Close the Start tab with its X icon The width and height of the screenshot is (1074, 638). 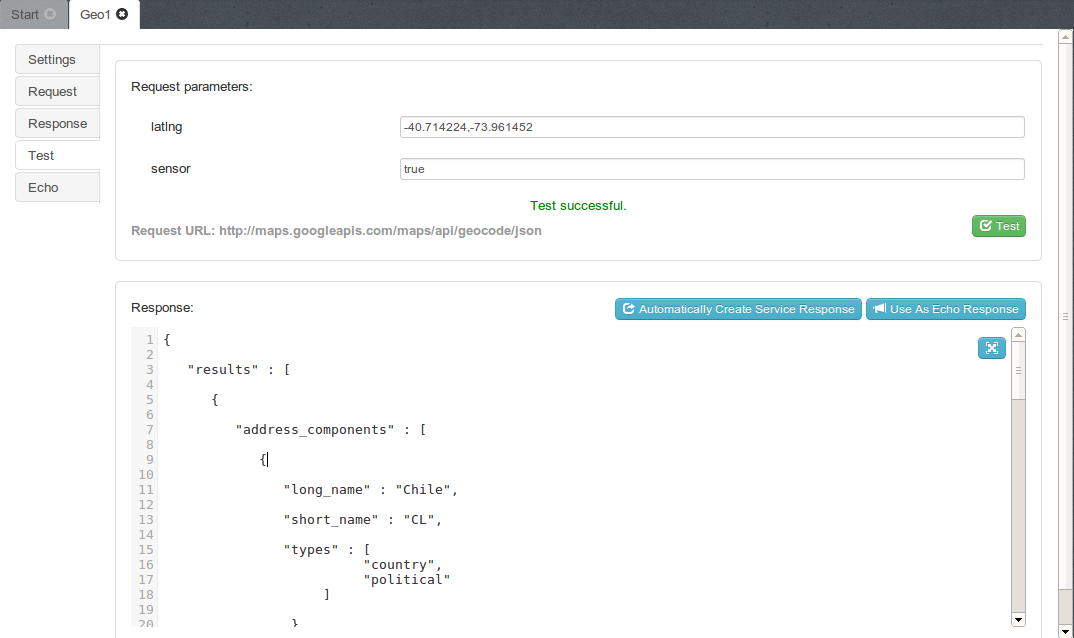[51, 15]
